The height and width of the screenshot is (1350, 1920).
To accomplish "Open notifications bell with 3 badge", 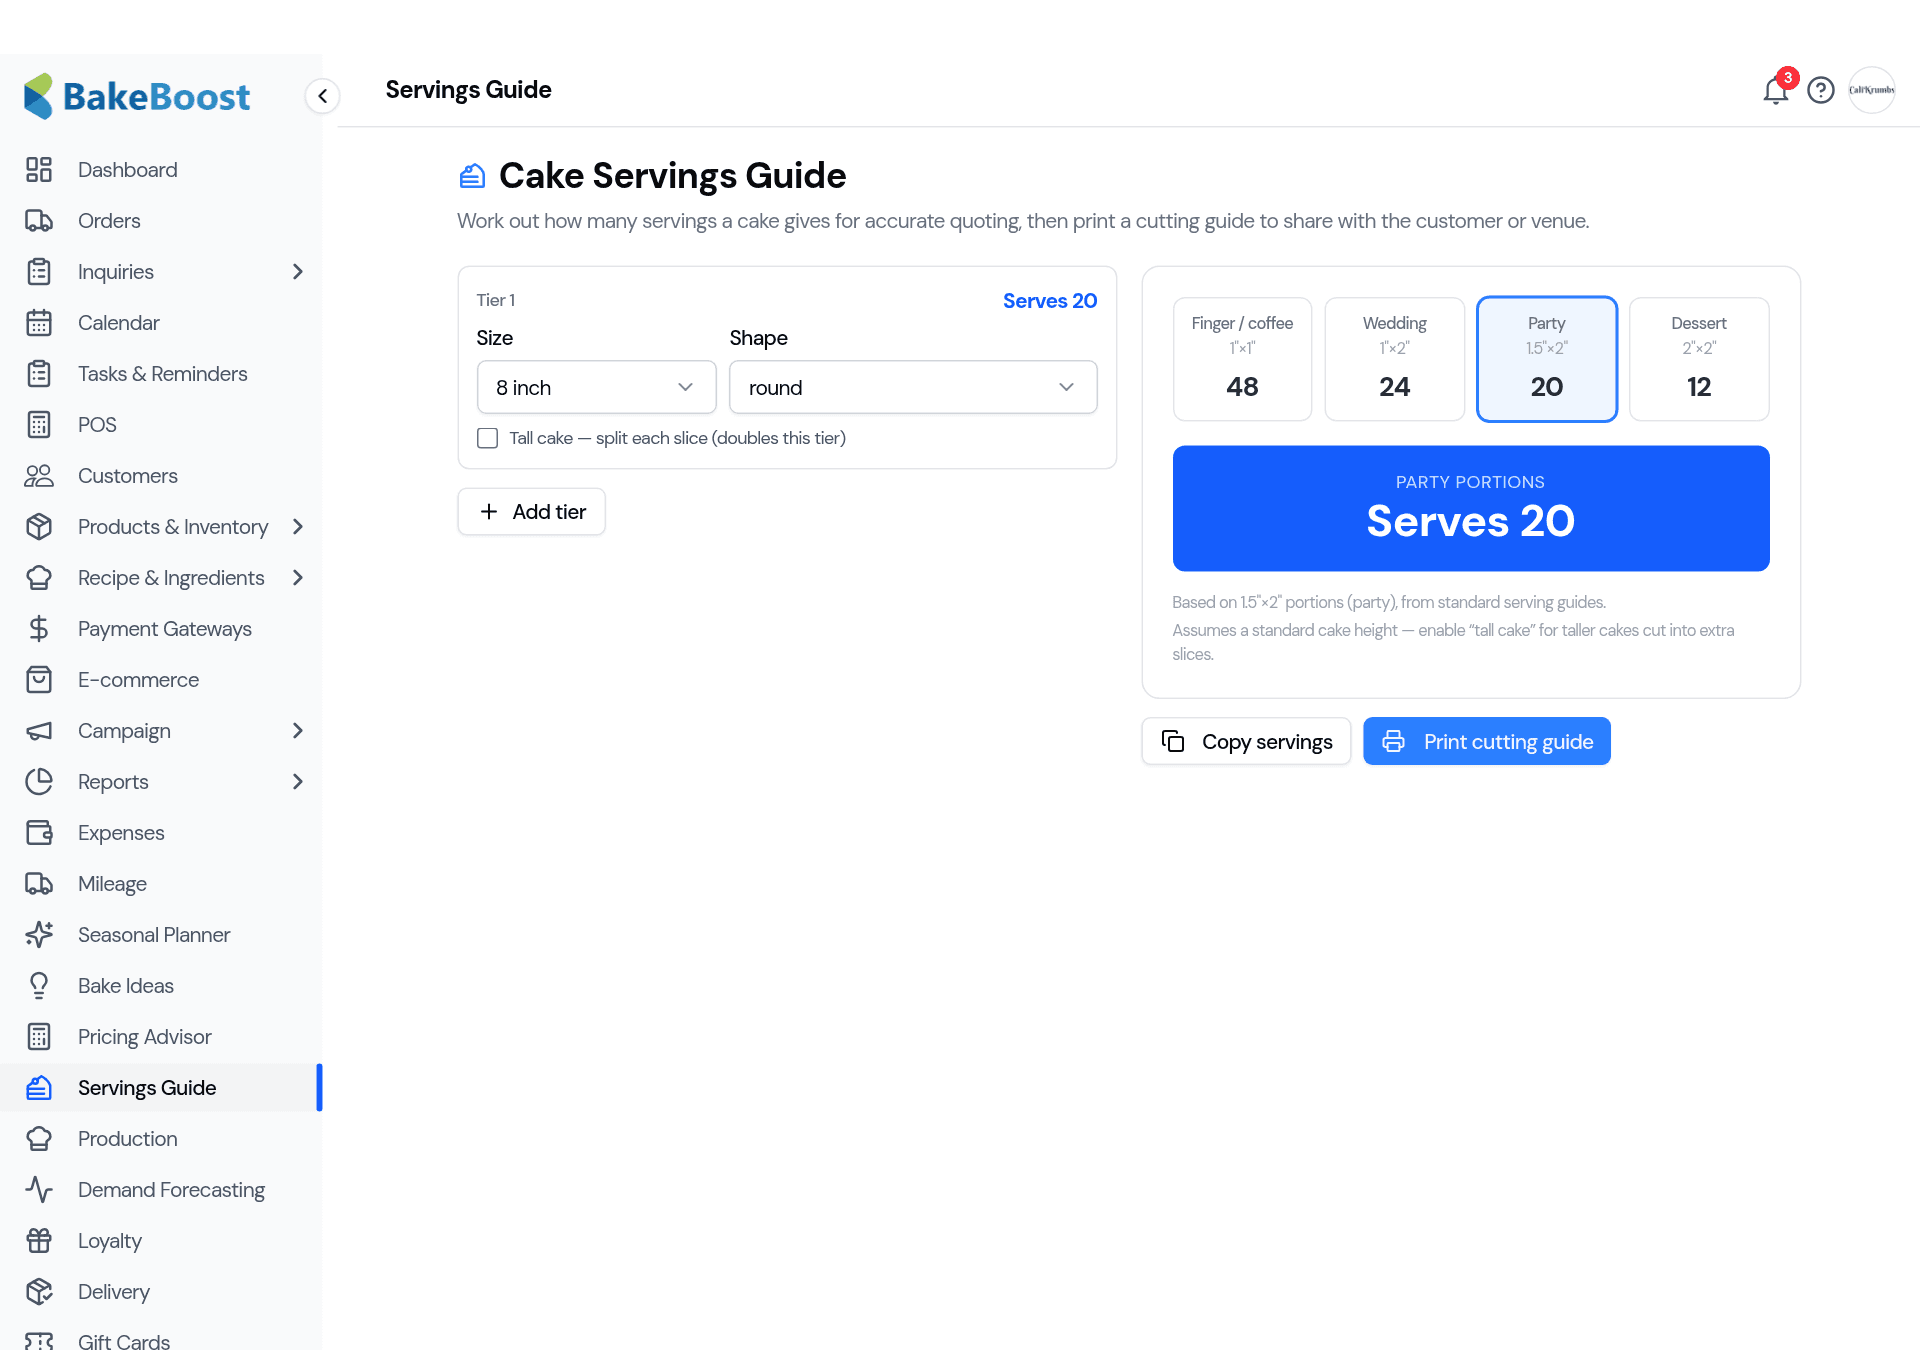I will tap(1777, 90).
